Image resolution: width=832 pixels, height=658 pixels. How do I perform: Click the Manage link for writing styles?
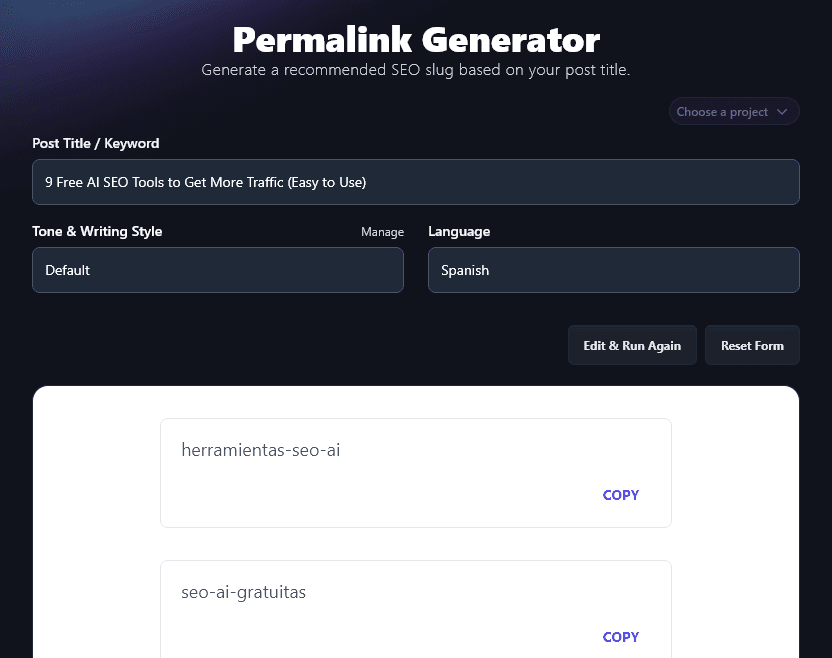click(x=382, y=231)
